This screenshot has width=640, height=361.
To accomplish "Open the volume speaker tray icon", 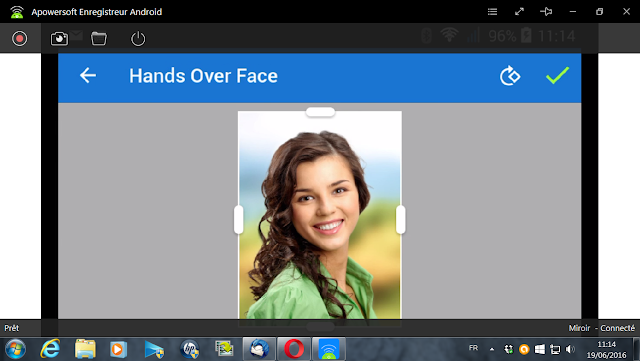I will (570, 349).
